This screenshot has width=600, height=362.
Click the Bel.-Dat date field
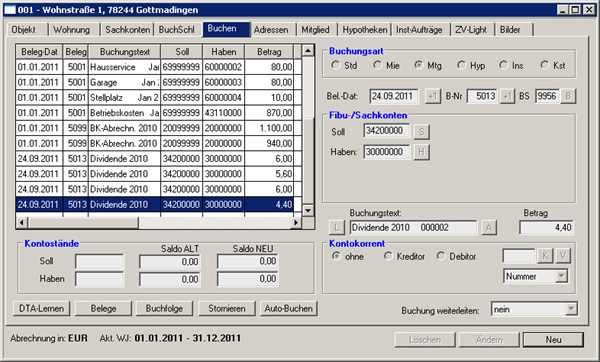tap(393, 96)
